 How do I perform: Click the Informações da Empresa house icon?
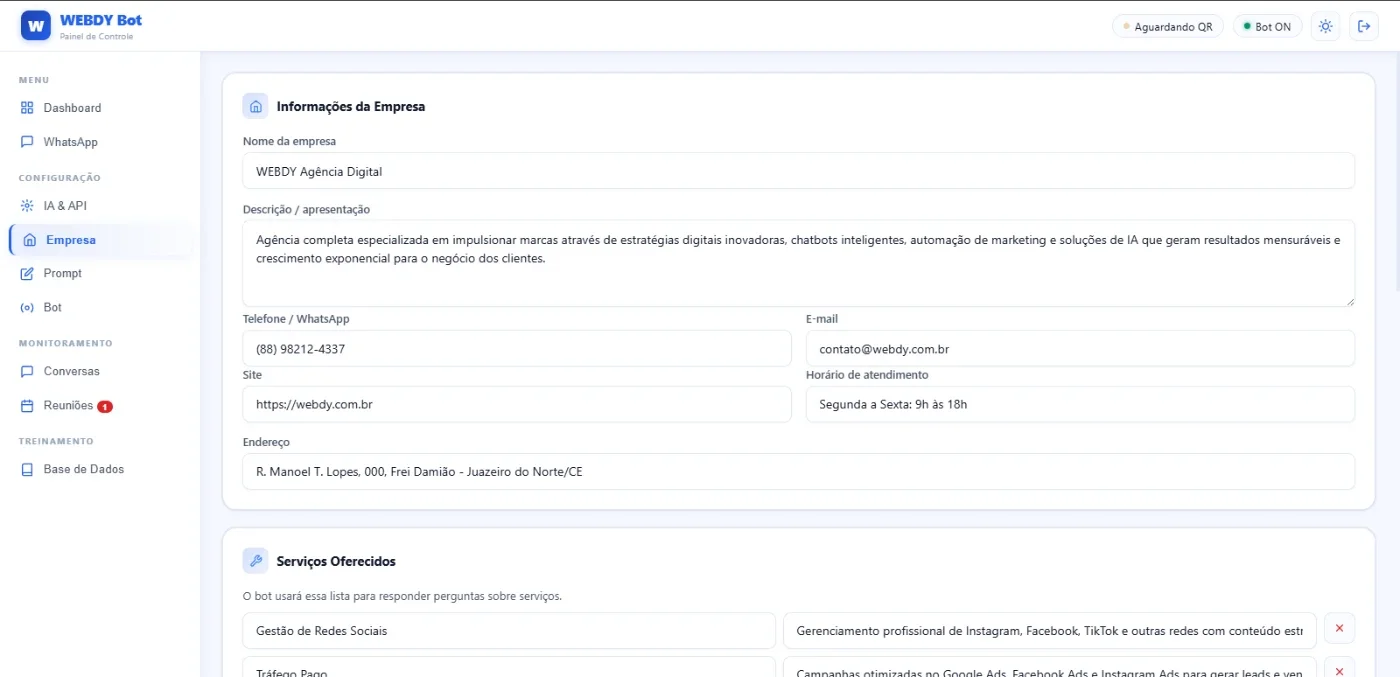[x=255, y=106]
